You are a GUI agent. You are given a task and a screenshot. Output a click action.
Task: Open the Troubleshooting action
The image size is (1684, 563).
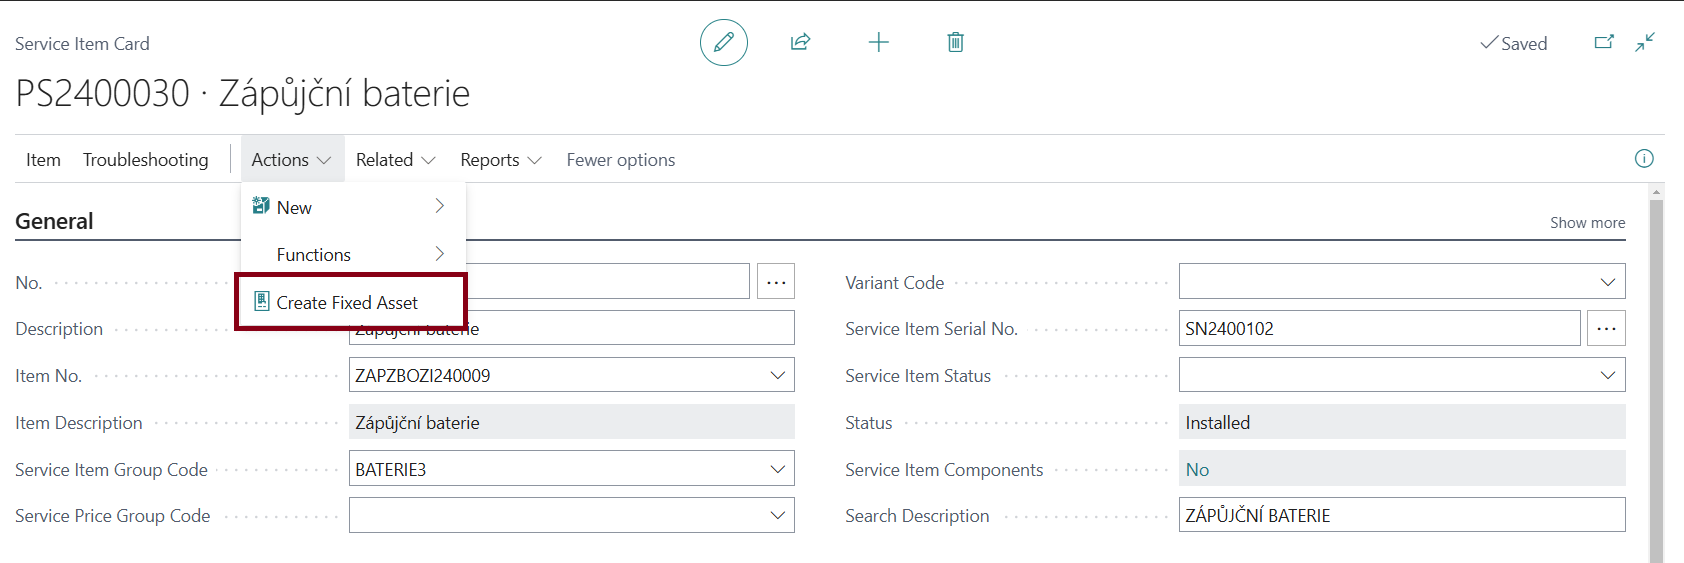[146, 160]
